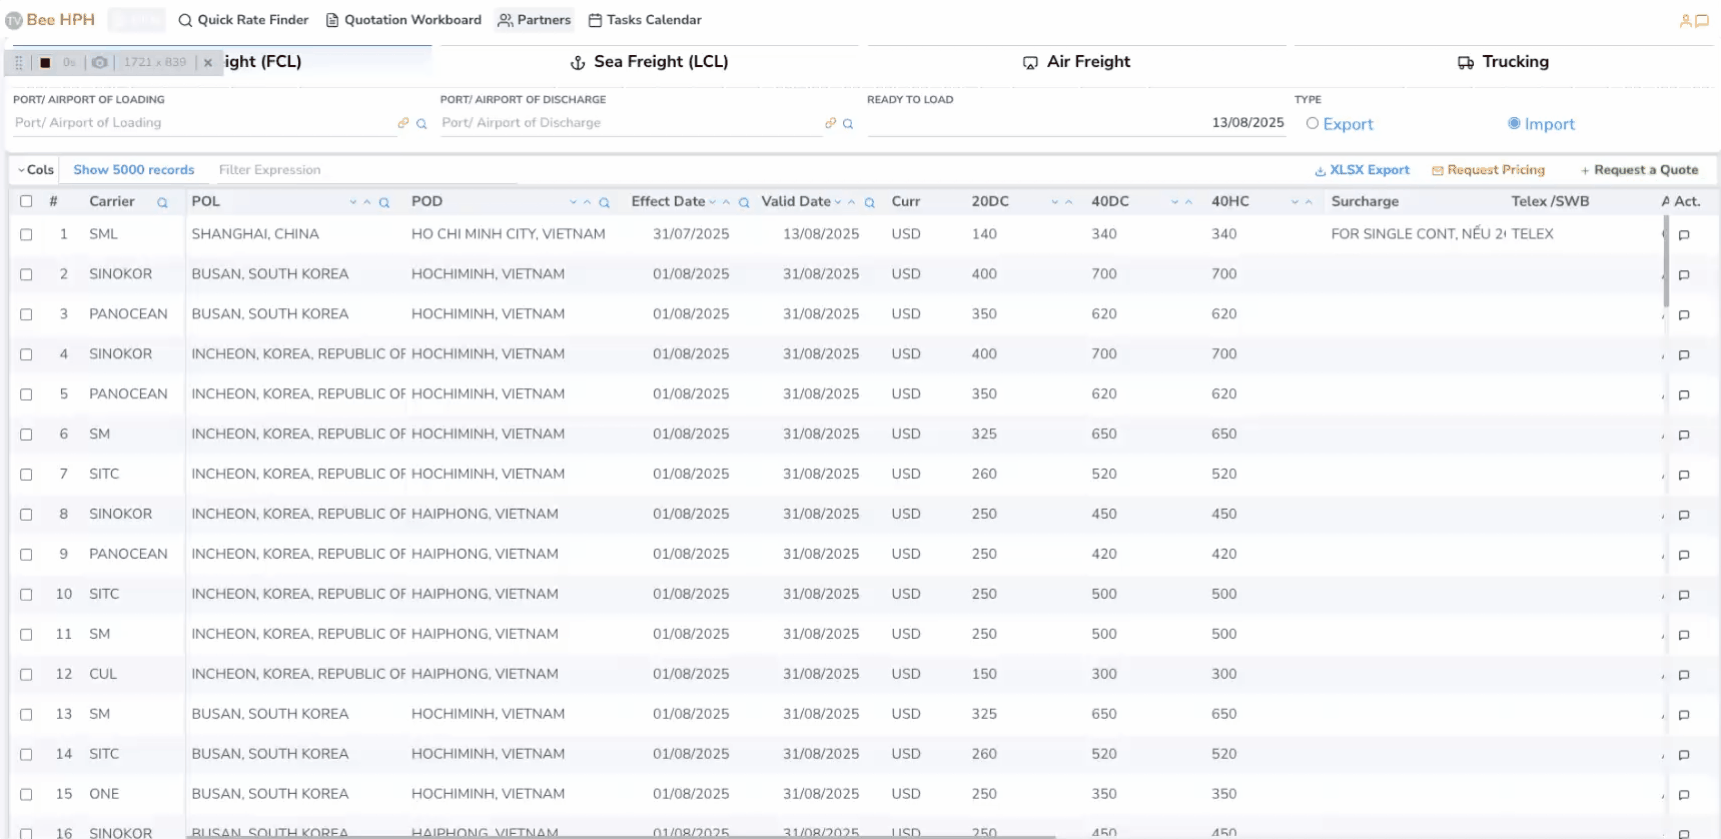The image size is (1721, 839).
Task: Switch to the Air Freight tab
Action: [1076, 62]
